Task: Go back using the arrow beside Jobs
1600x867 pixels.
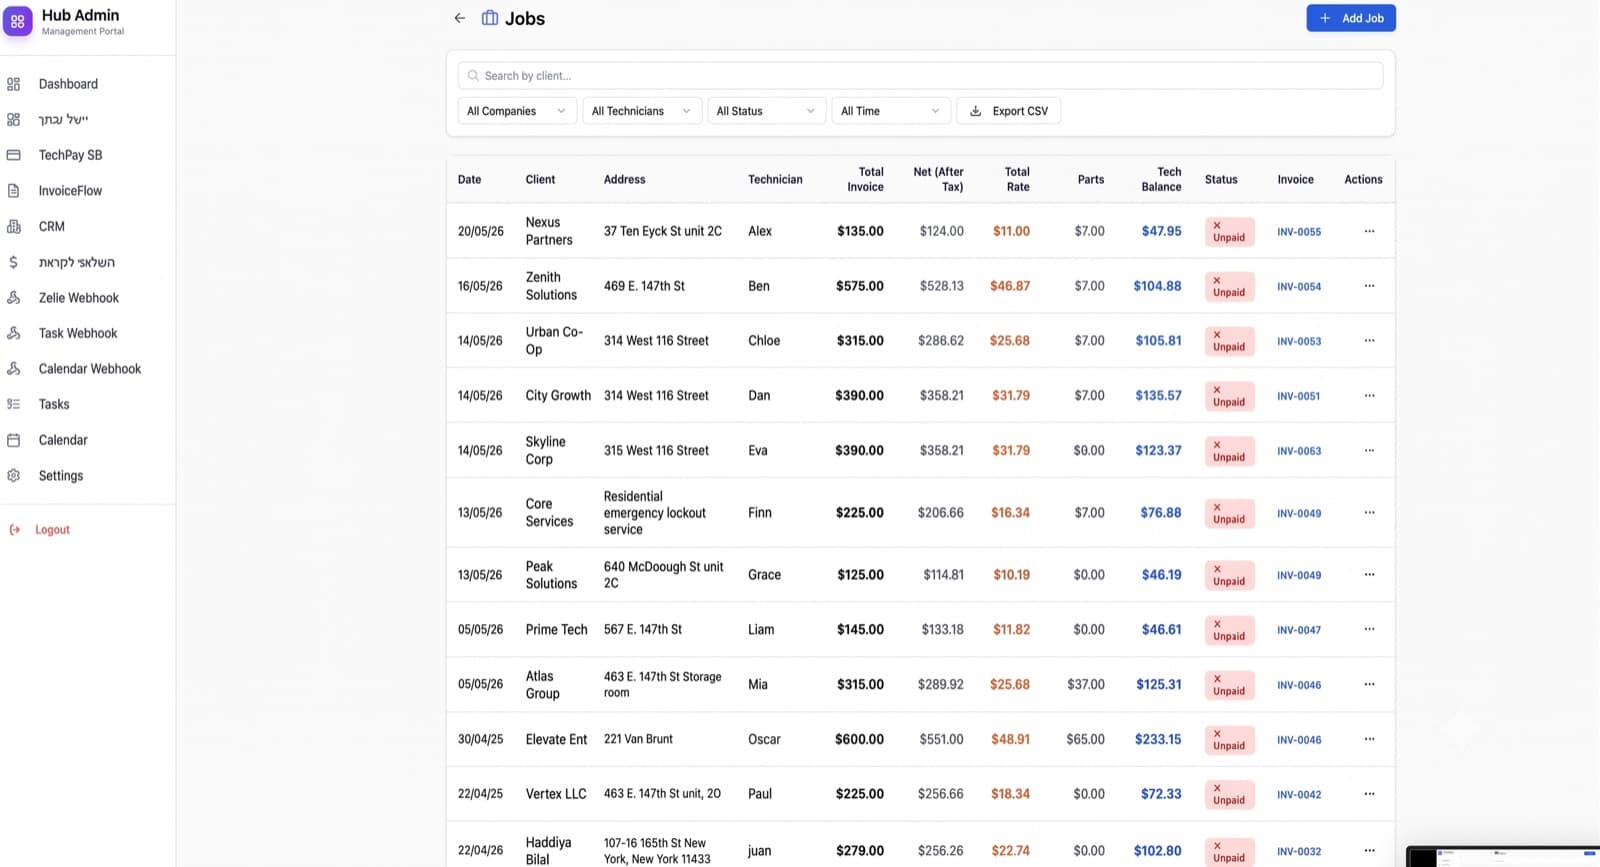Action: pos(459,18)
